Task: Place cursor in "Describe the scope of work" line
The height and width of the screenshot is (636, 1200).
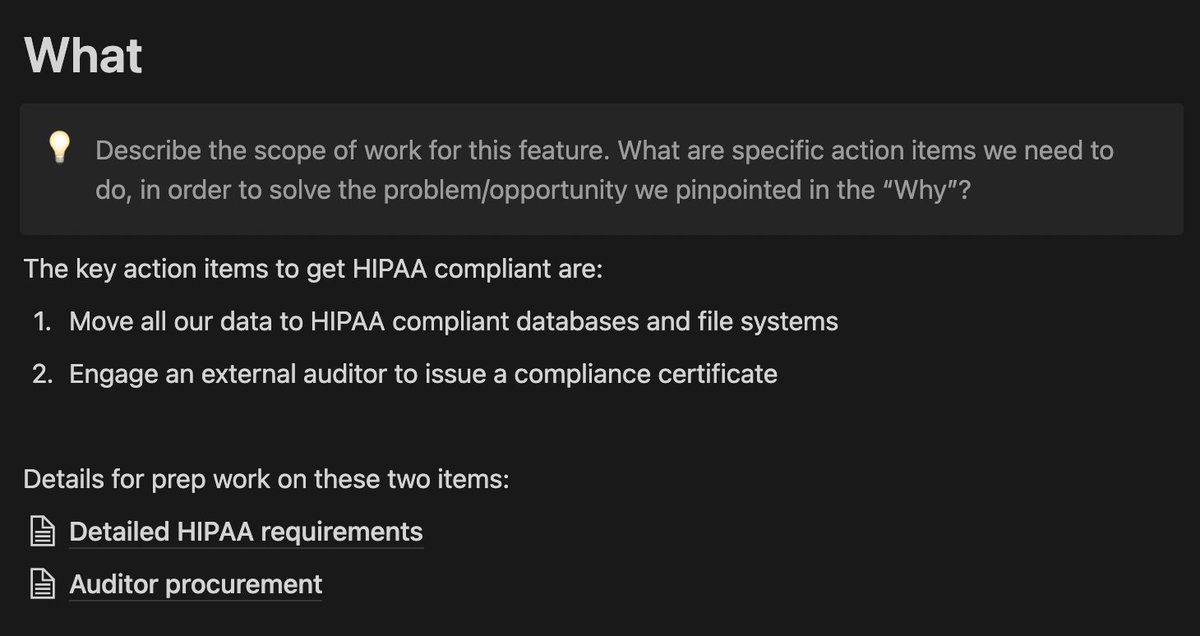Action: coord(604,152)
